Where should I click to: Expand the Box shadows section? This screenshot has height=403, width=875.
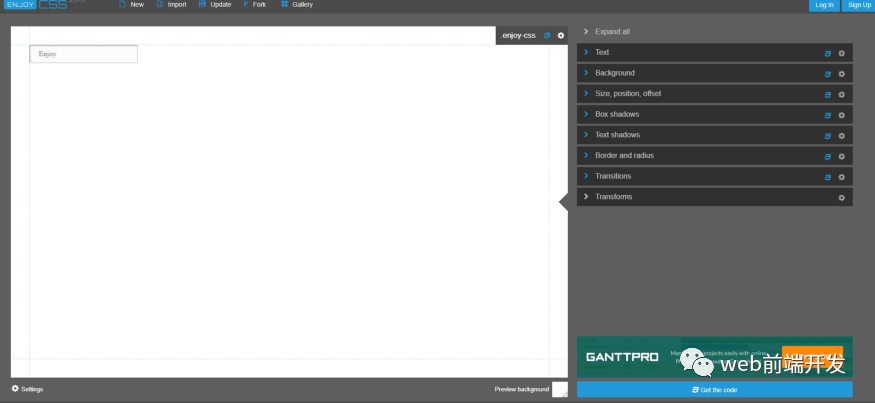point(714,114)
